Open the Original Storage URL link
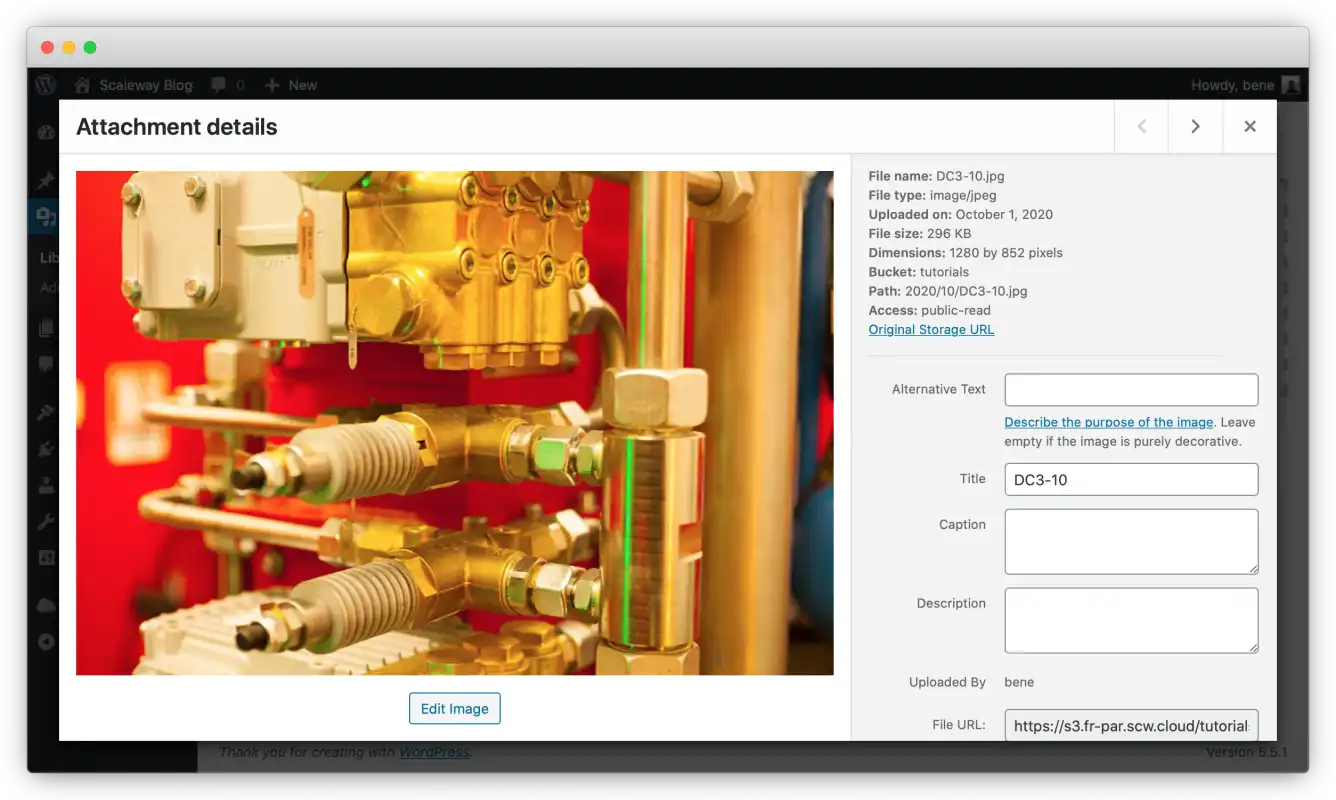This screenshot has height=800, width=1336. [x=931, y=329]
